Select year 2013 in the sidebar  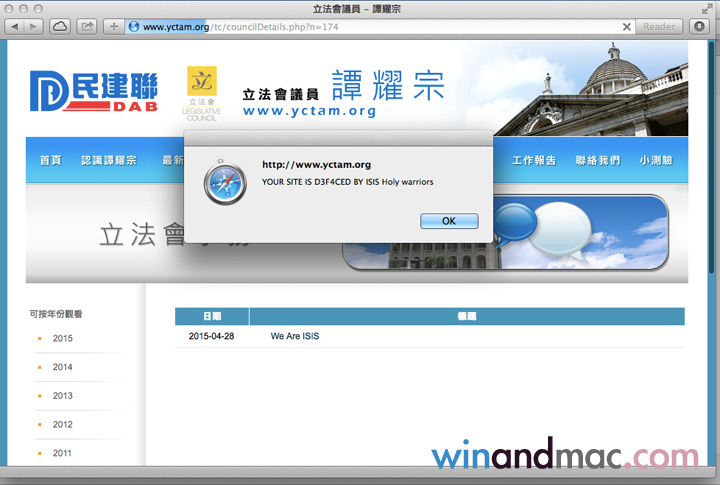63,396
